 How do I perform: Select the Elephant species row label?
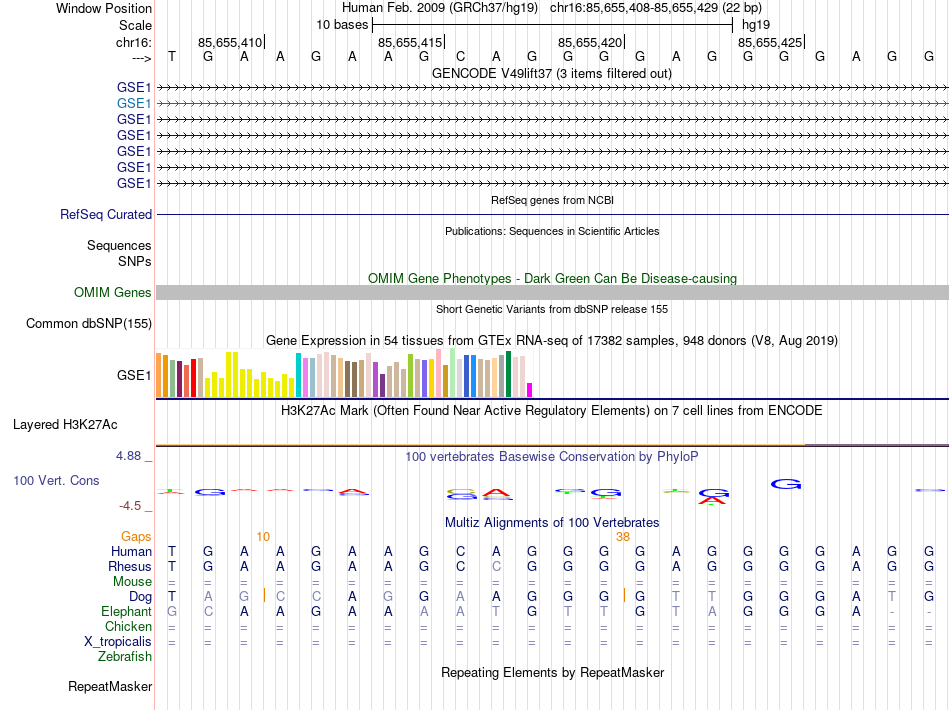[x=127, y=611]
